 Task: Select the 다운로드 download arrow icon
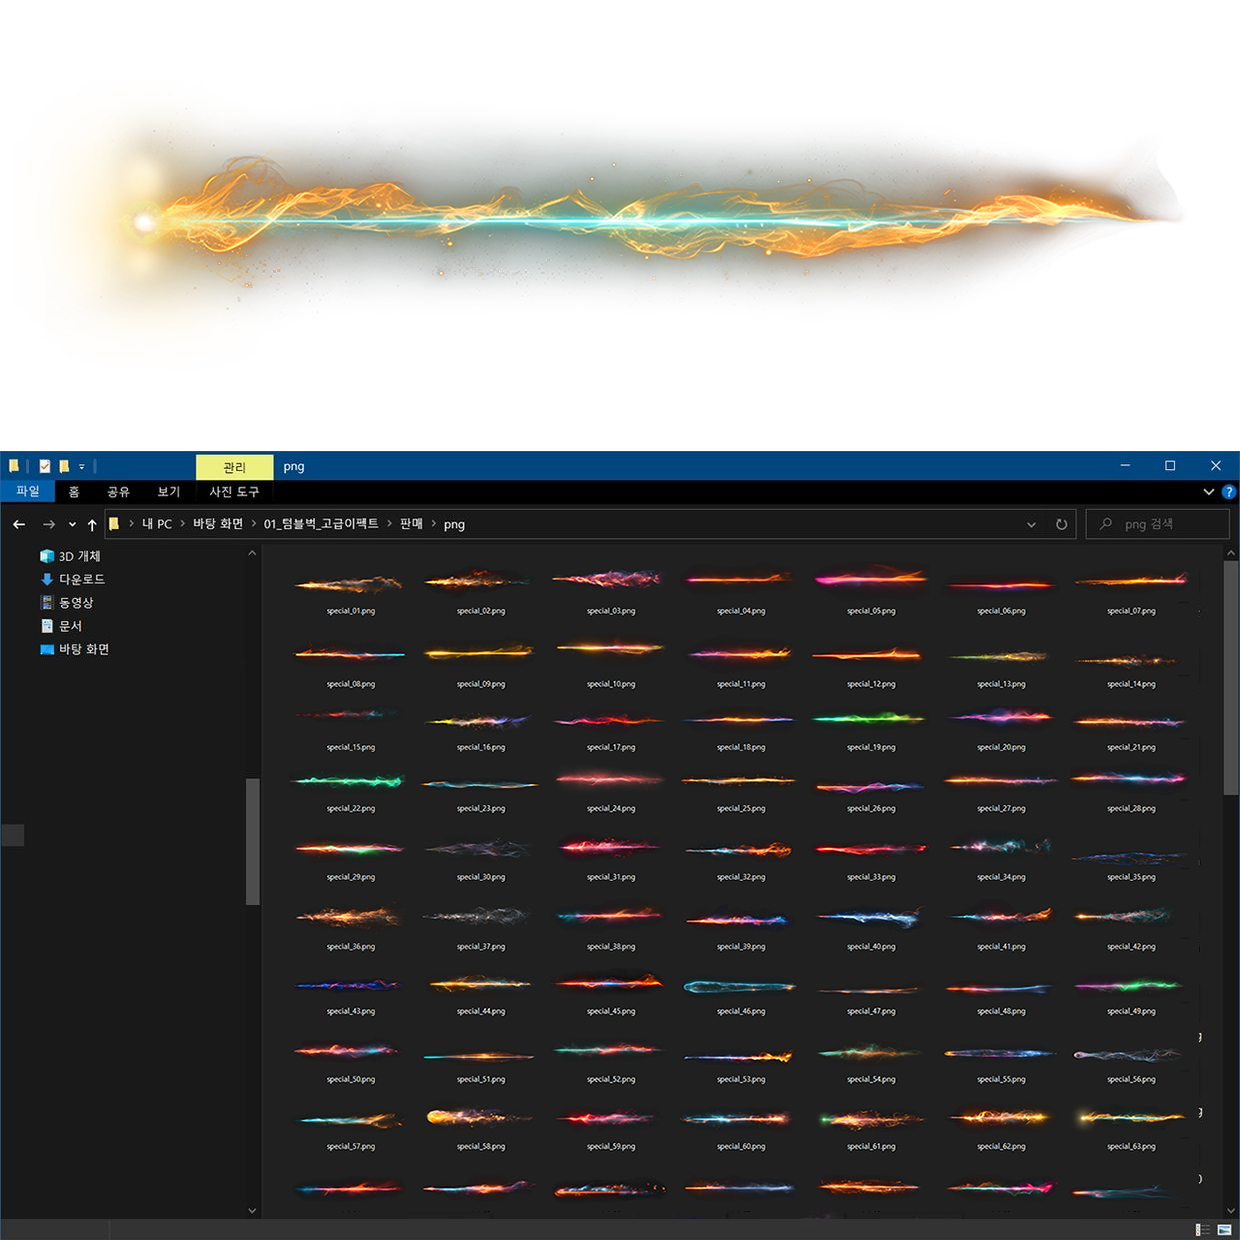pyautogui.click(x=47, y=579)
